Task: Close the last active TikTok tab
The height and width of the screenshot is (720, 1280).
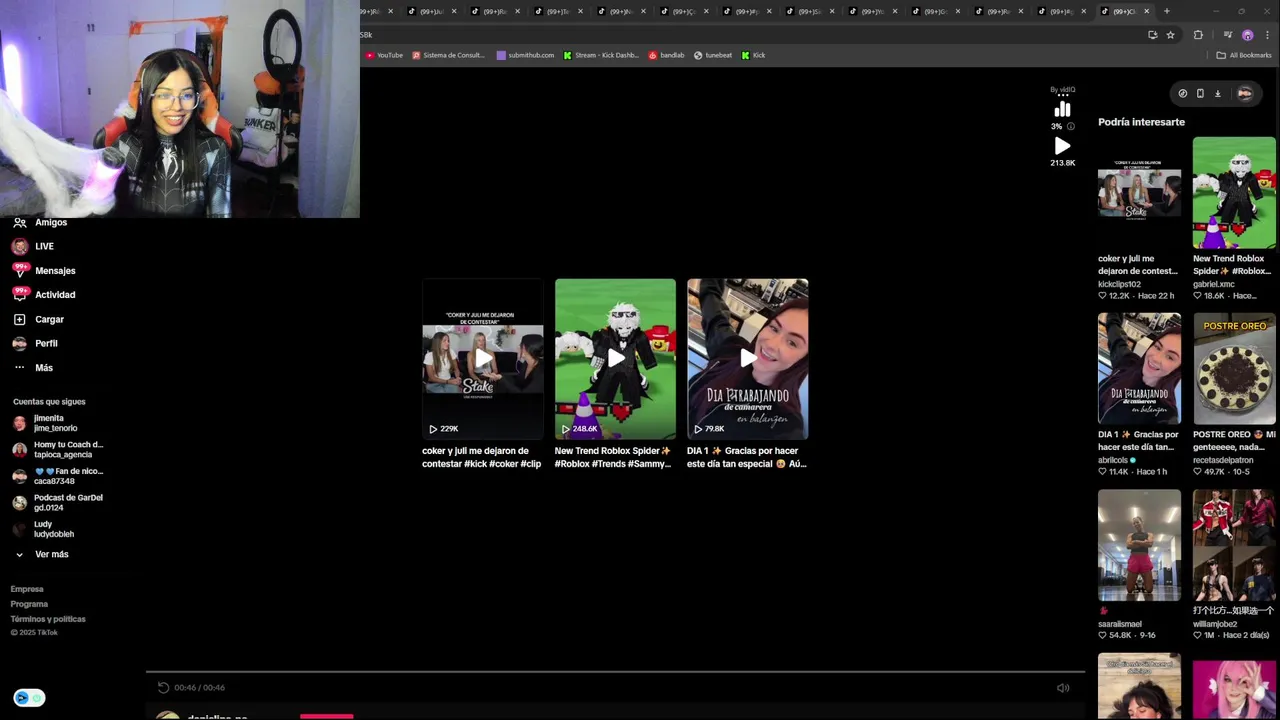Action: click(x=1147, y=11)
